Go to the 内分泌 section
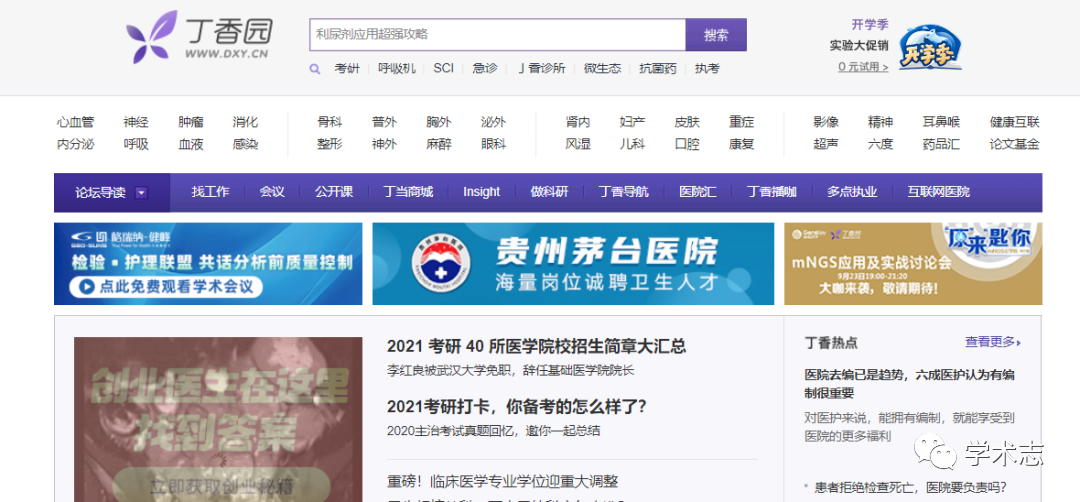This screenshot has width=1080, height=502. click(75, 145)
